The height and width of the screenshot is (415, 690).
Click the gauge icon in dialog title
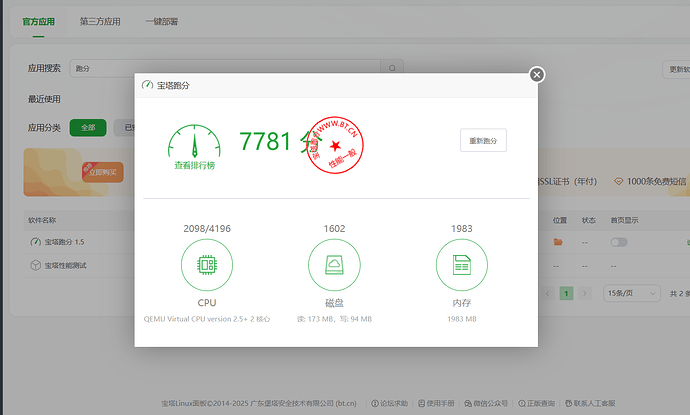[x=147, y=84]
